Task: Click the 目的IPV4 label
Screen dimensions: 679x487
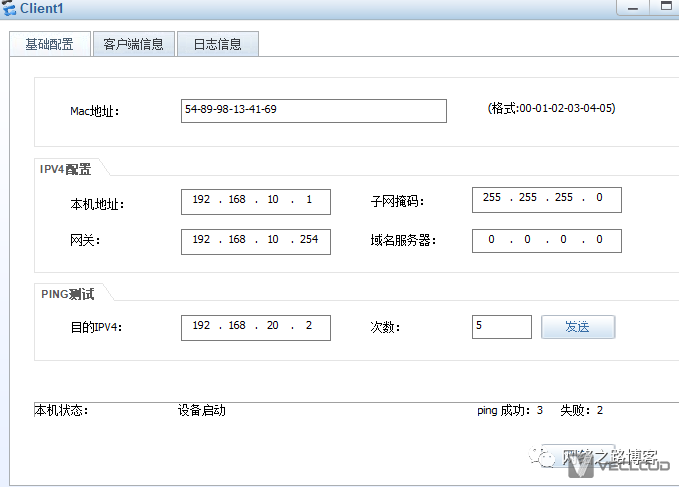Action: click(96, 327)
